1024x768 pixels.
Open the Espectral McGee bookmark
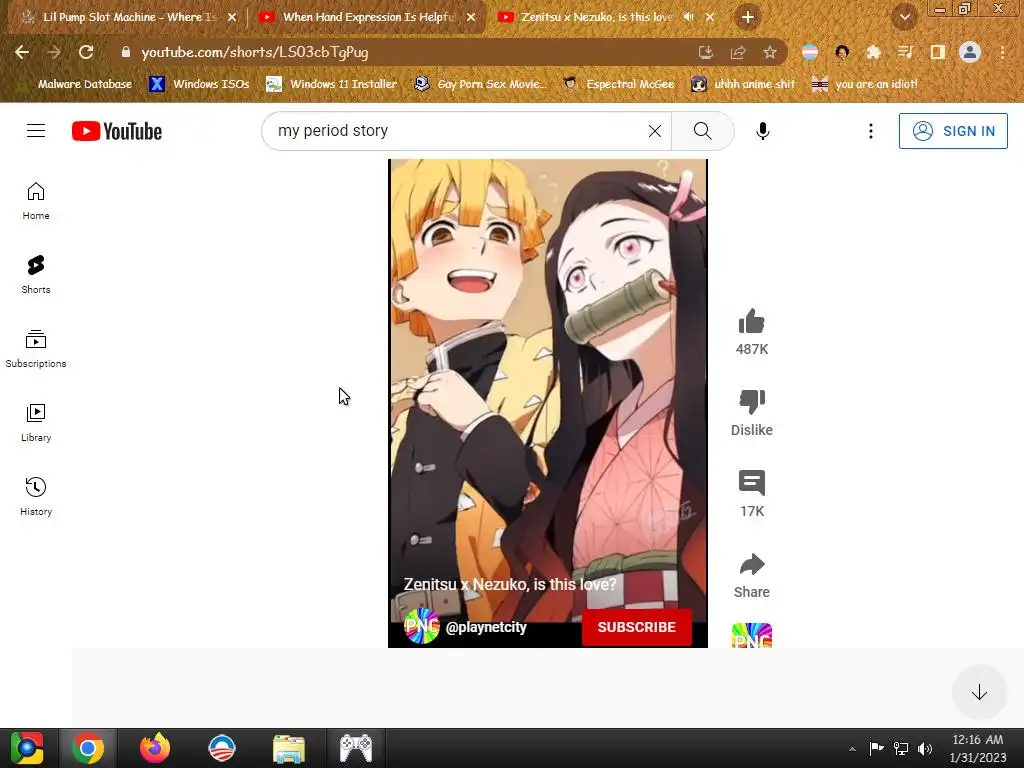tap(619, 84)
